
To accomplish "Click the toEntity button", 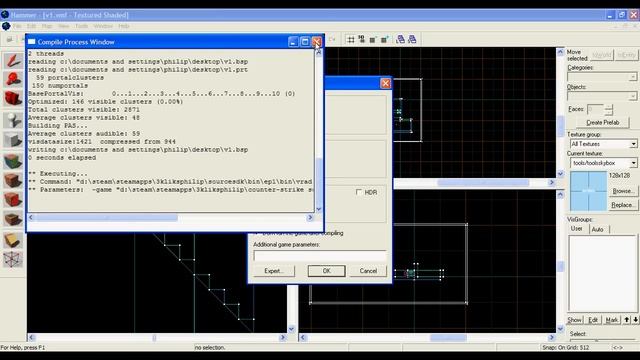I will click(627, 55).
